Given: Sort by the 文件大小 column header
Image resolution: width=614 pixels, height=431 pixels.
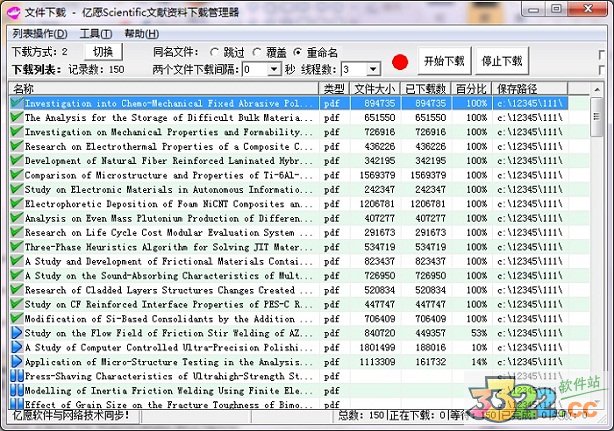Looking at the screenshot, I should 375,89.
